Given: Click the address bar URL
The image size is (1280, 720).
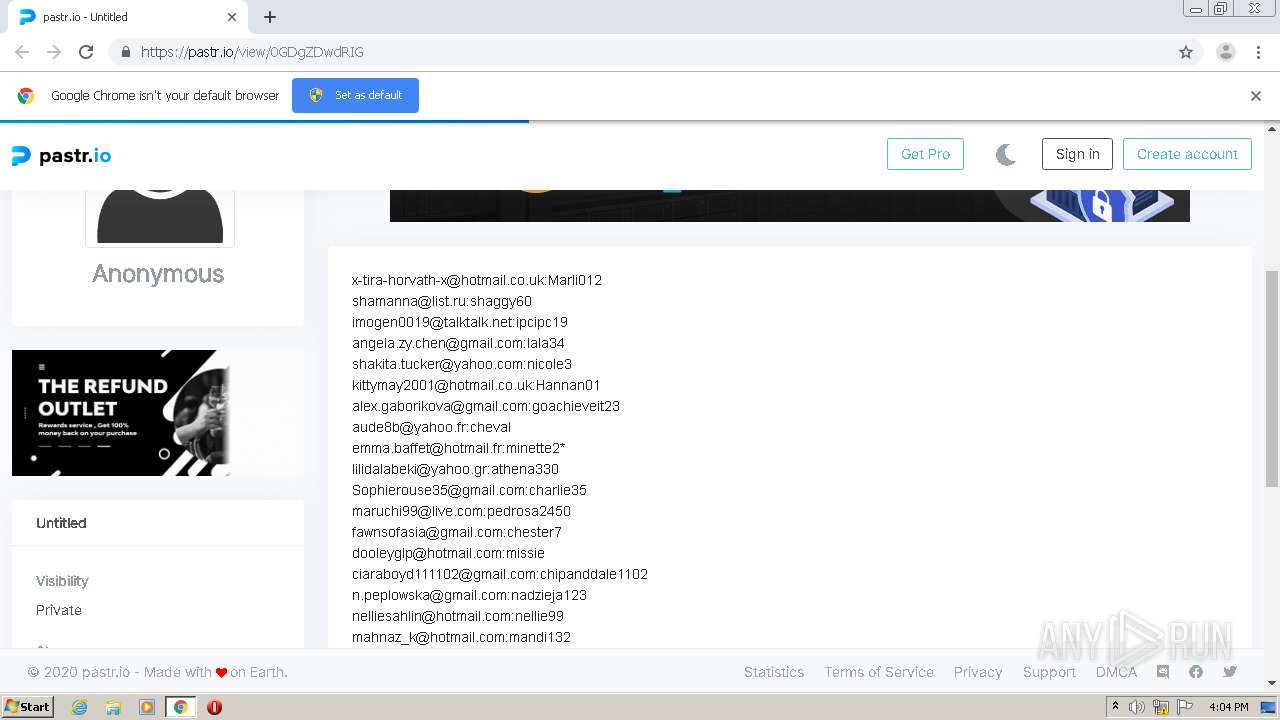Looking at the screenshot, I should pos(252,52).
